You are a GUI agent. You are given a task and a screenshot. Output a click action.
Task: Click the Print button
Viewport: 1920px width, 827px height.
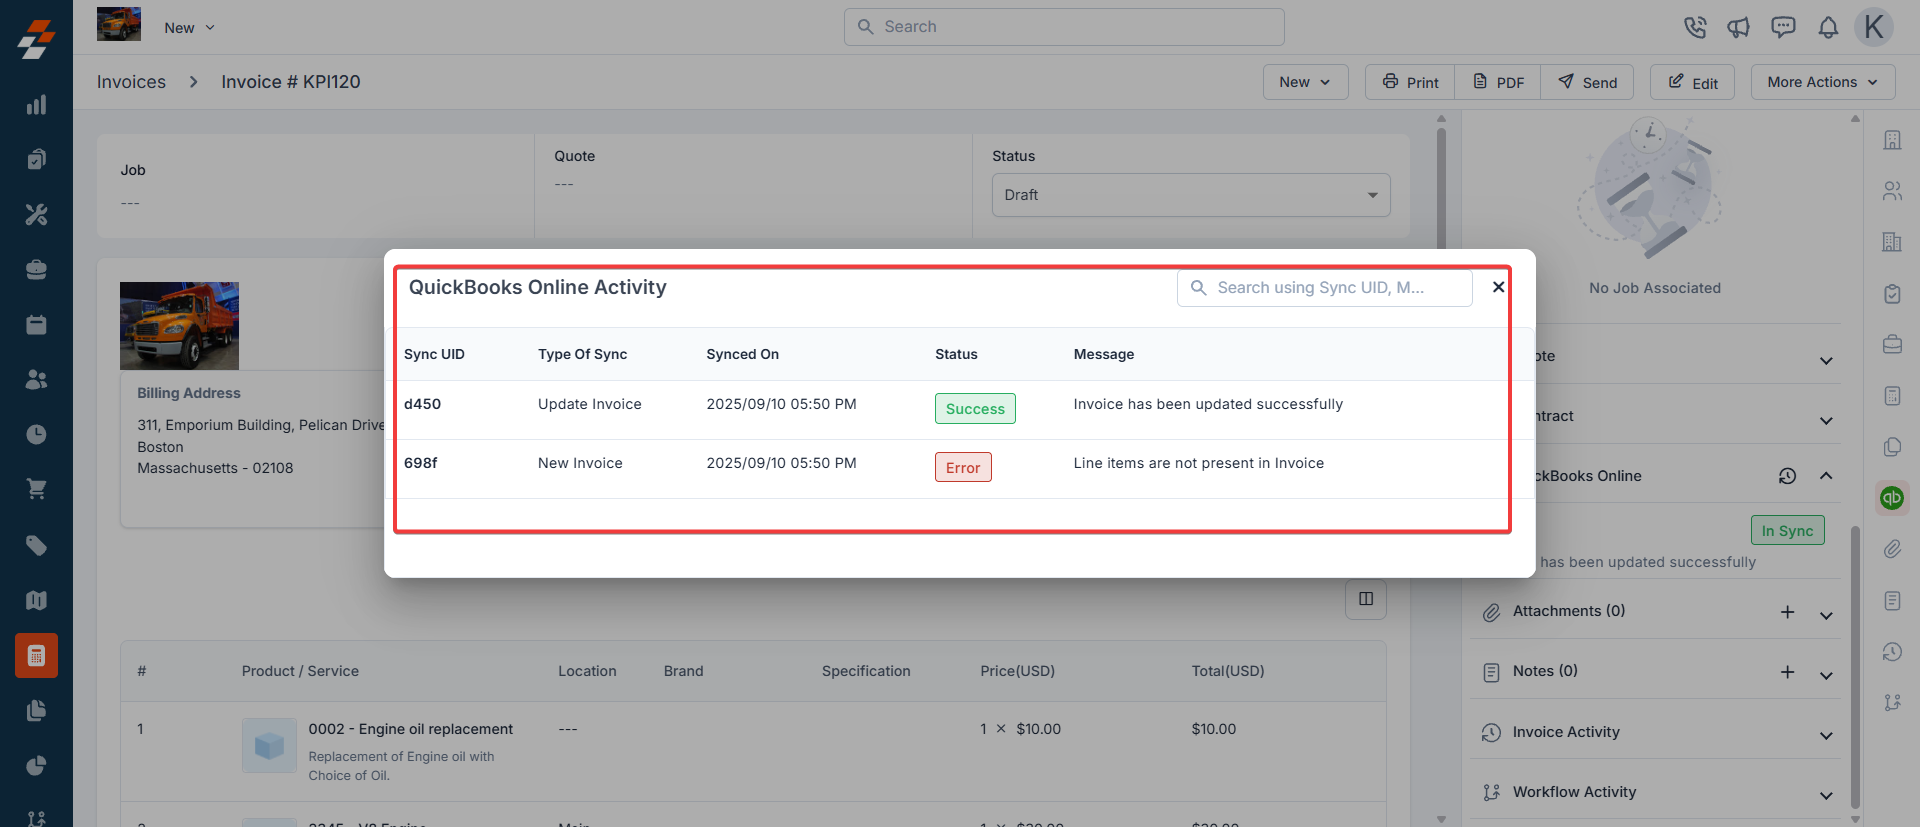coord(1410,82)
